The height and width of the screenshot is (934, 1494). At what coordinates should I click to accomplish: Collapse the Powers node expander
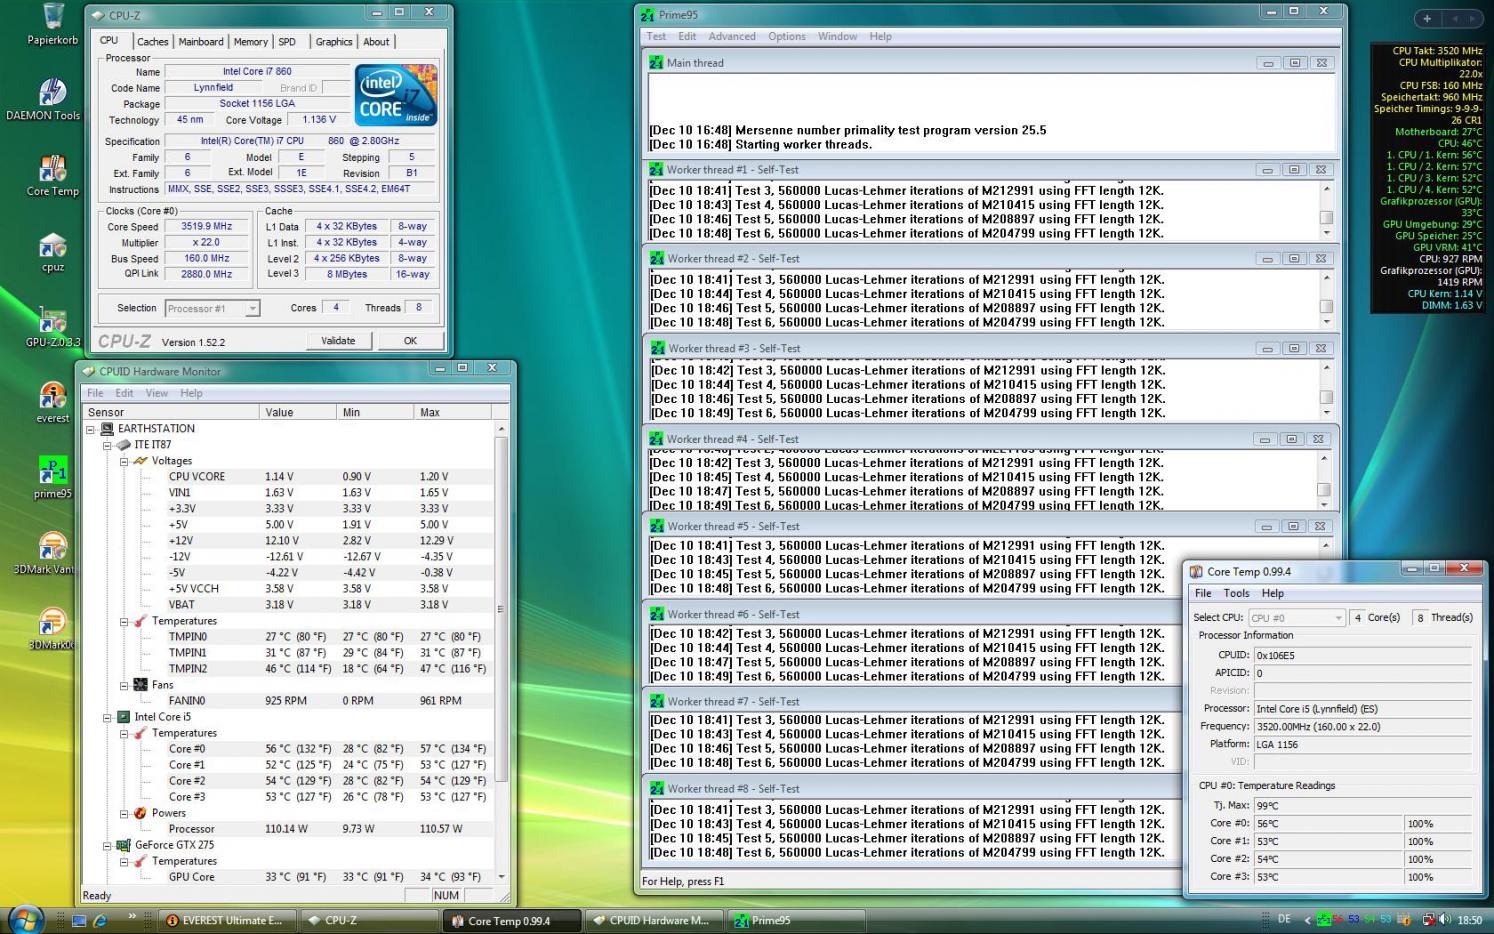124,813
